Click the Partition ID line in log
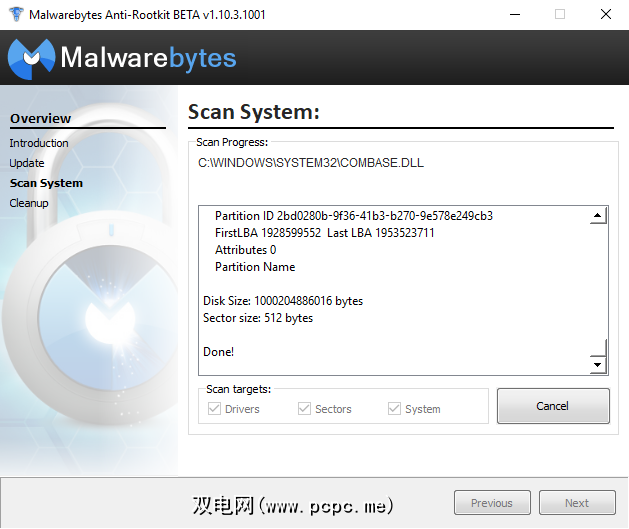This screenshot has width=629, height=529. click(354, 216)
